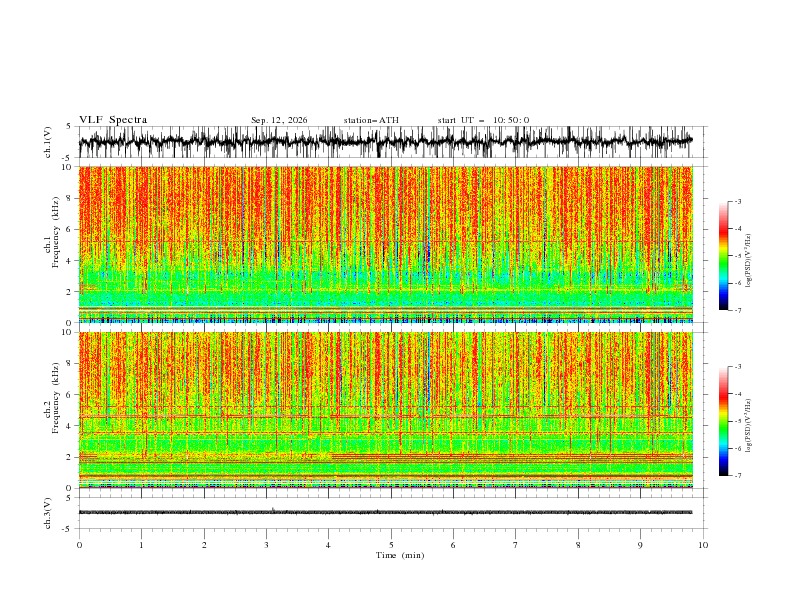
Task: Click the ch.2 spectrogram color bar
Action: [723, 421]
